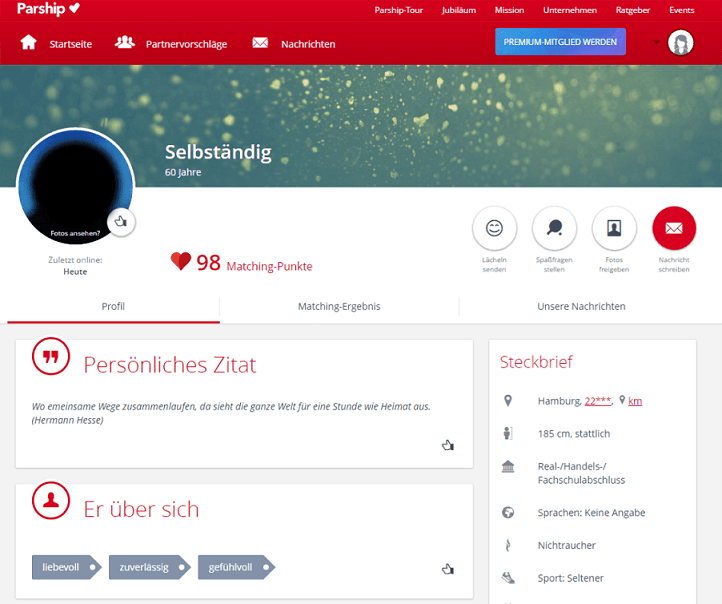Expand the account dropdown arrow
This screenshot has height=604, width=722.
click(656, 42)
